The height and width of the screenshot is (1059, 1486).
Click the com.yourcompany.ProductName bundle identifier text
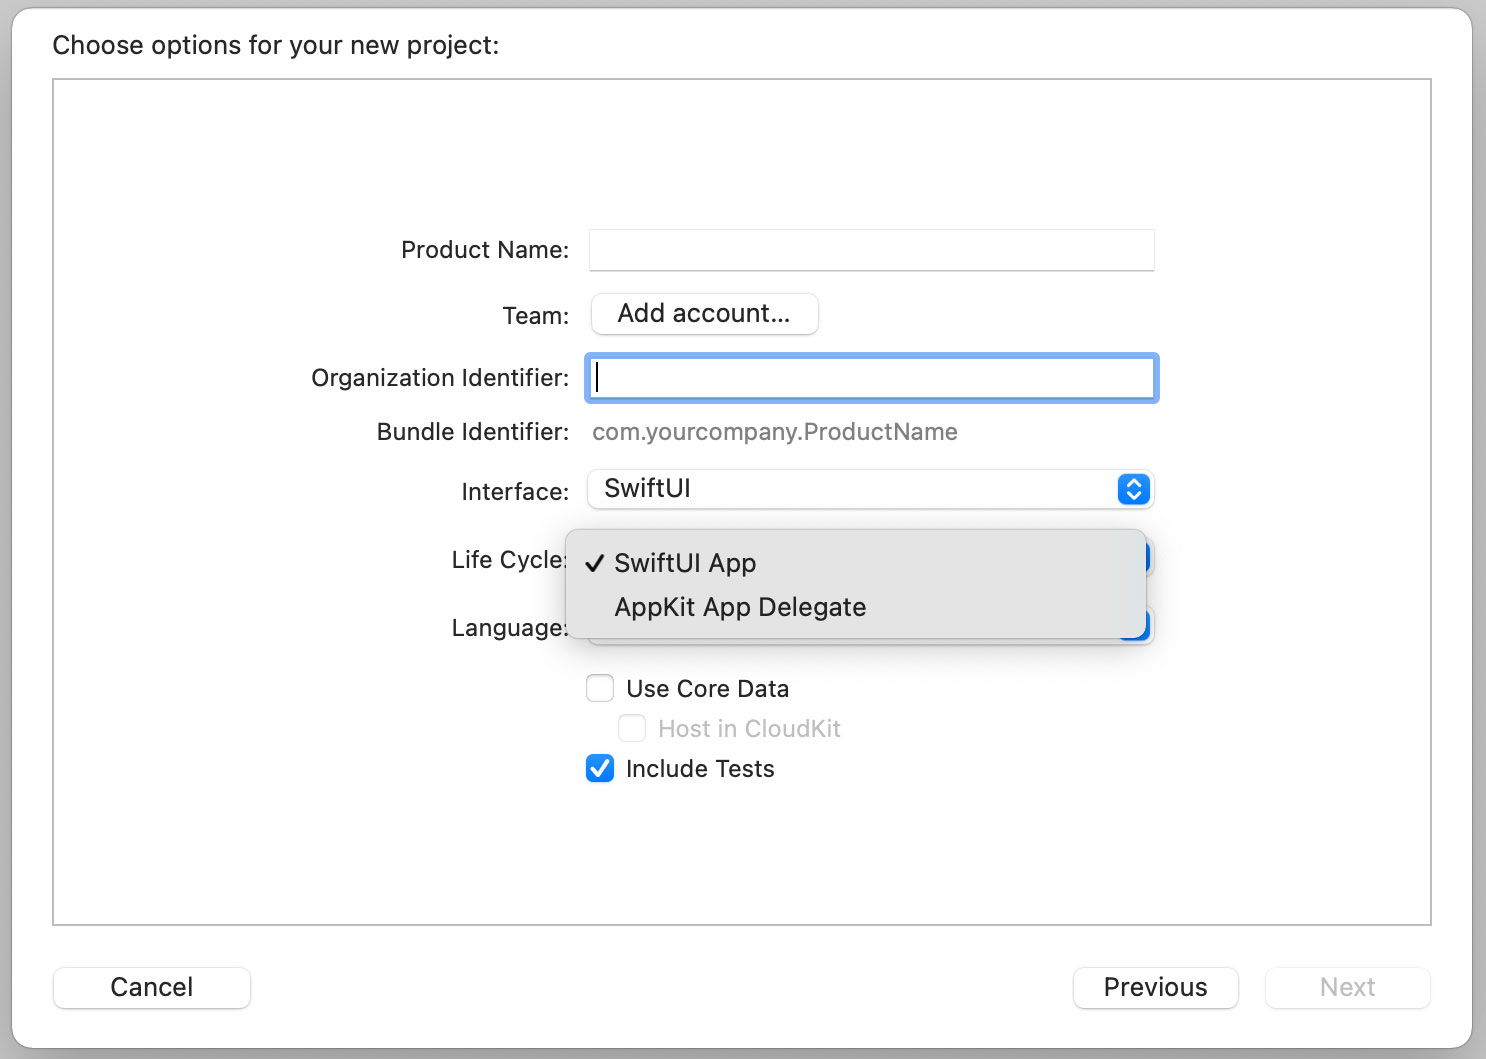[x=775, y=432]
